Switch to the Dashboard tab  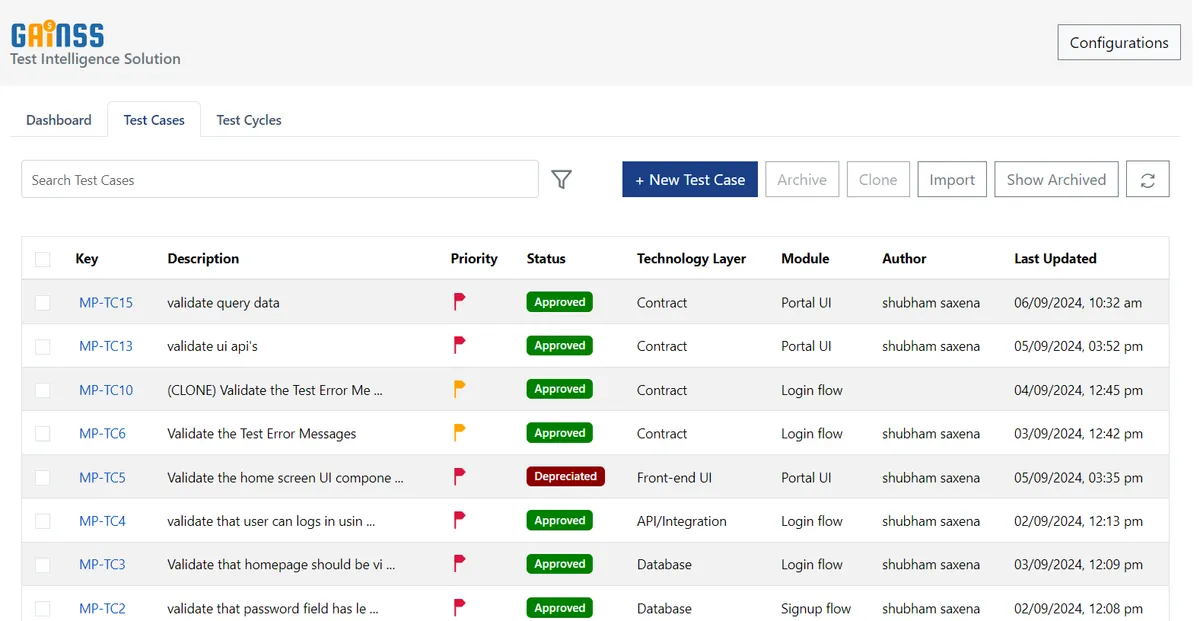58,120
